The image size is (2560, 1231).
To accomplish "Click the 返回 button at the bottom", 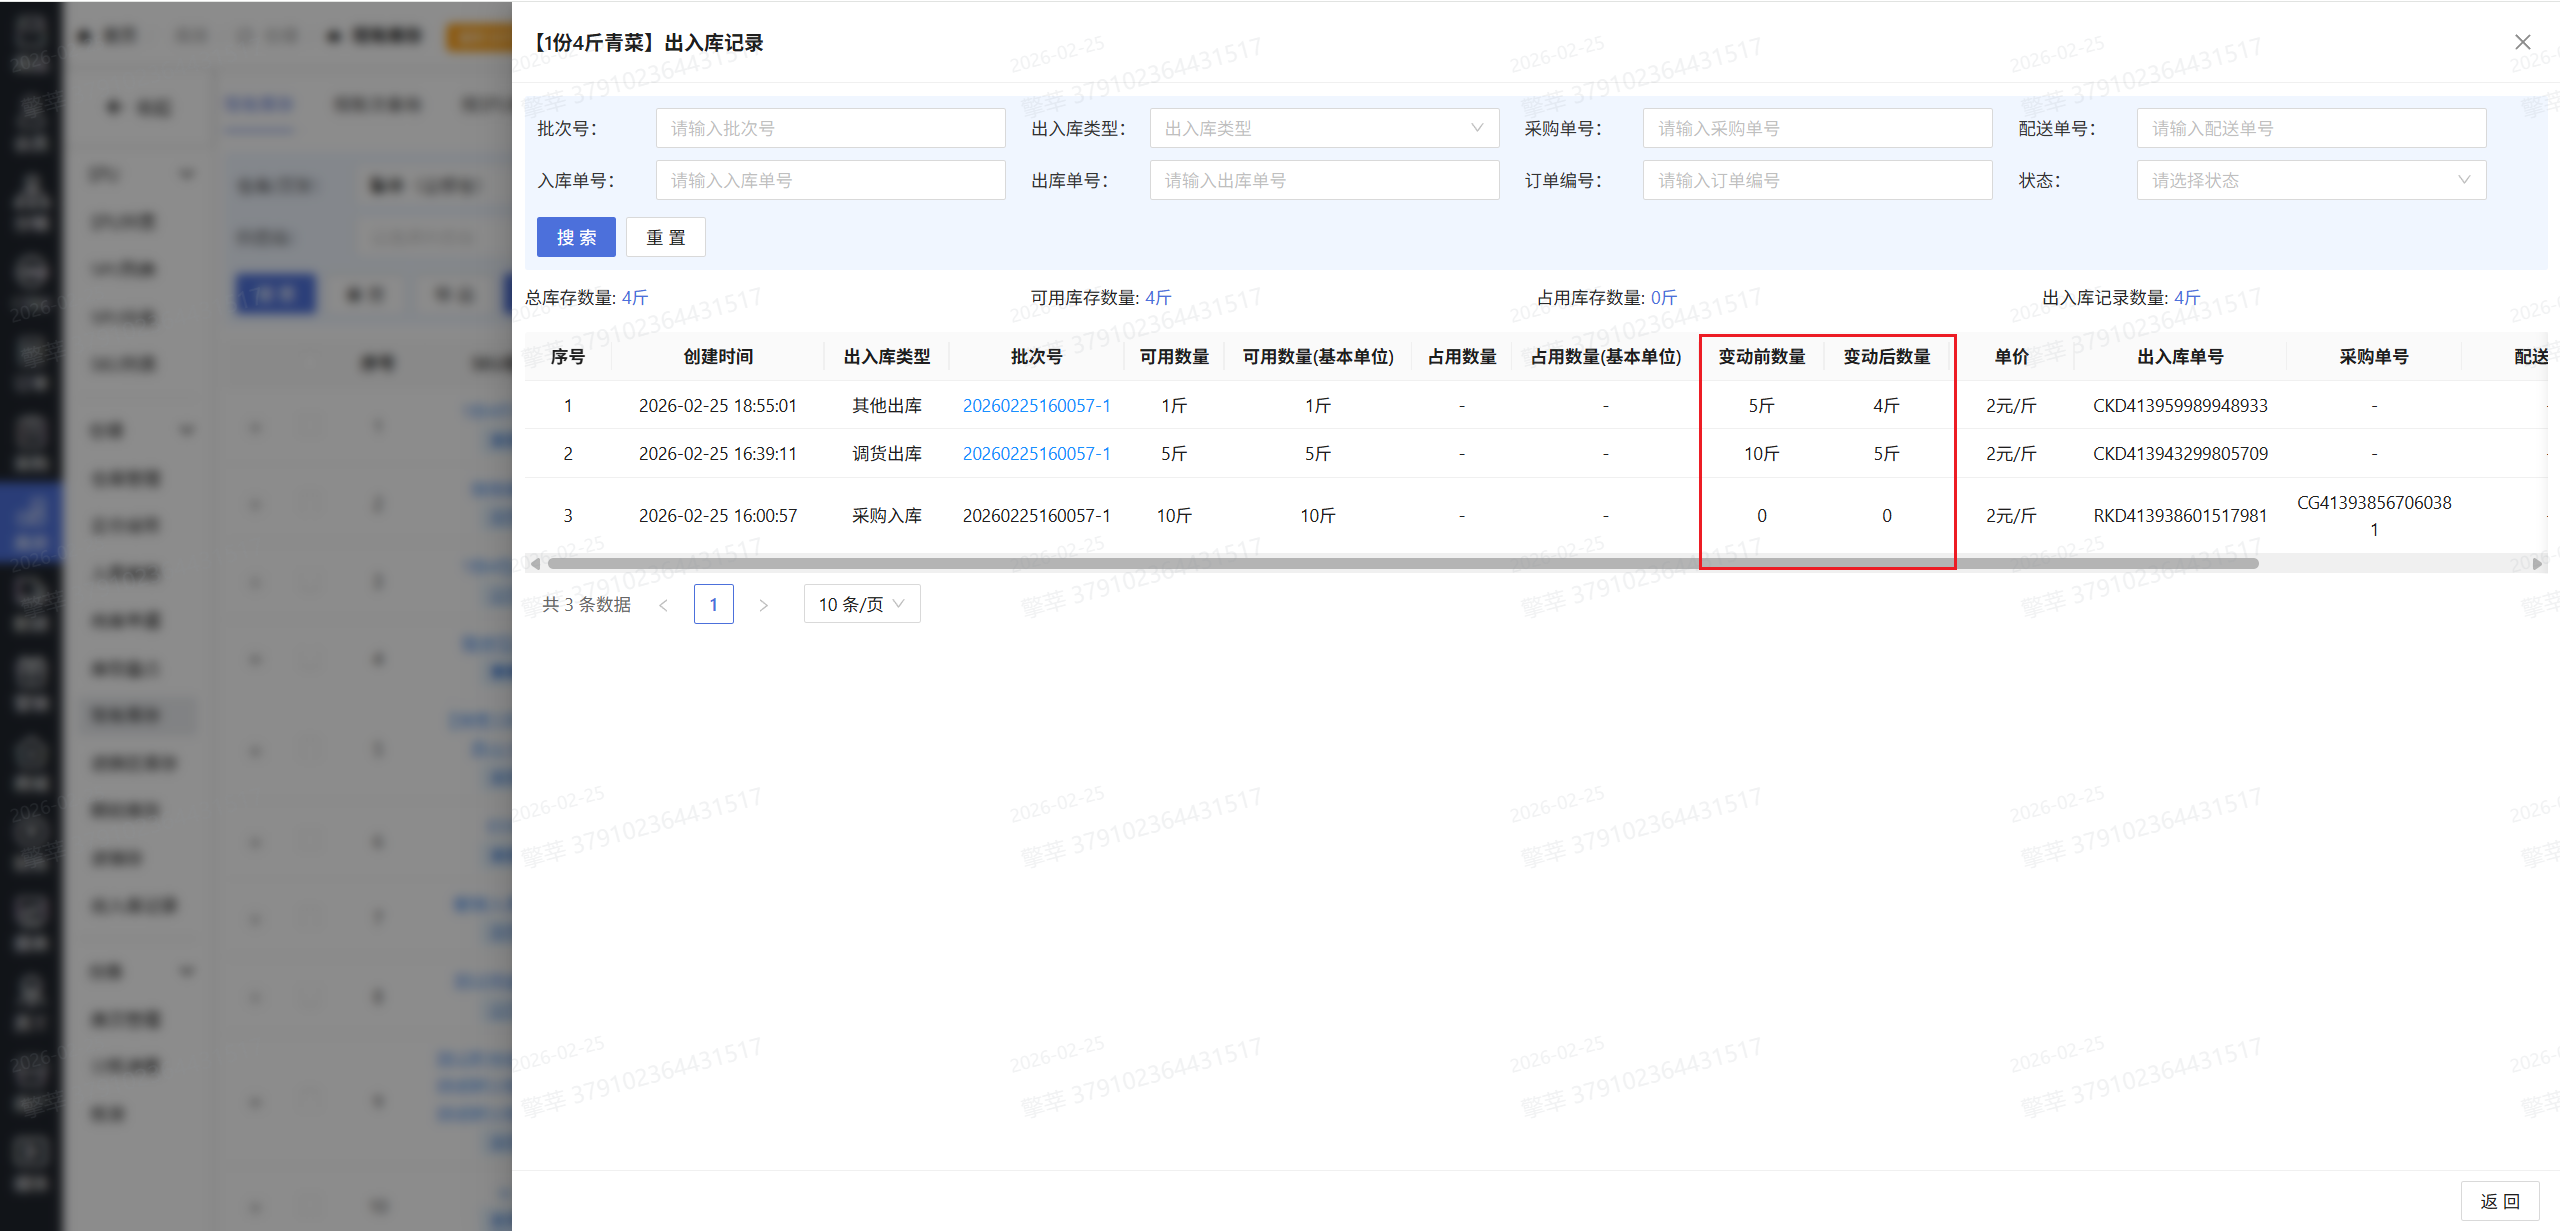I will click(2499, 1201).
